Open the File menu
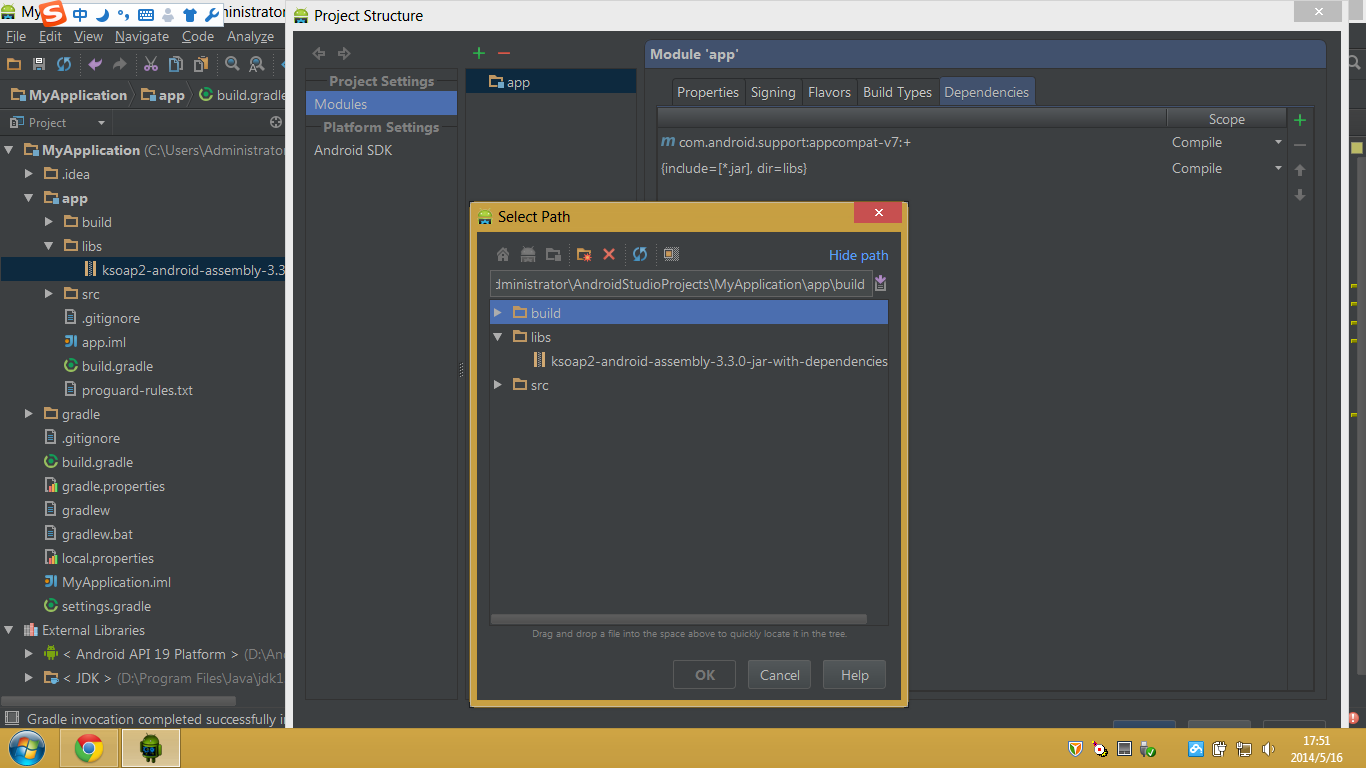1366x768 pixels. tap(16, 36)
